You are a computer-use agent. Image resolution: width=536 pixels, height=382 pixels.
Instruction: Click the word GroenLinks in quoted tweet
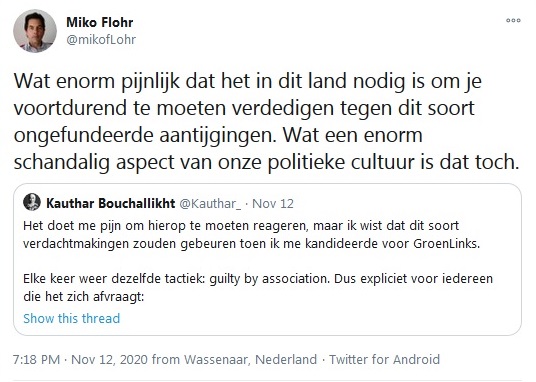[447, 243]
